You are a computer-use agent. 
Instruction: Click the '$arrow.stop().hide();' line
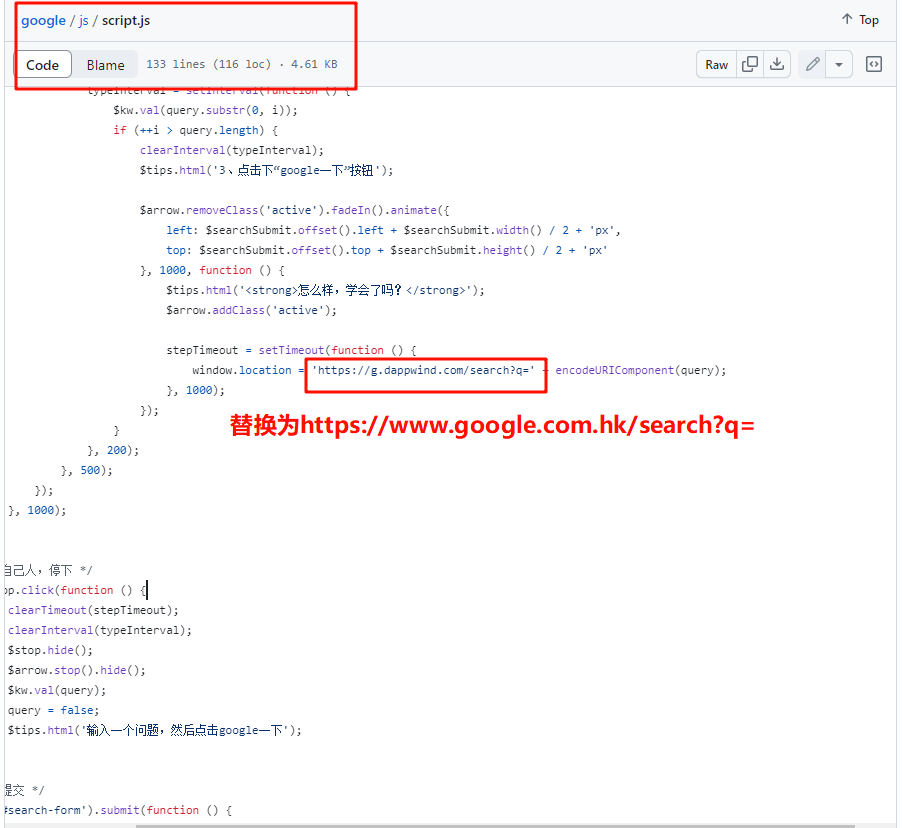pos(77,670)
